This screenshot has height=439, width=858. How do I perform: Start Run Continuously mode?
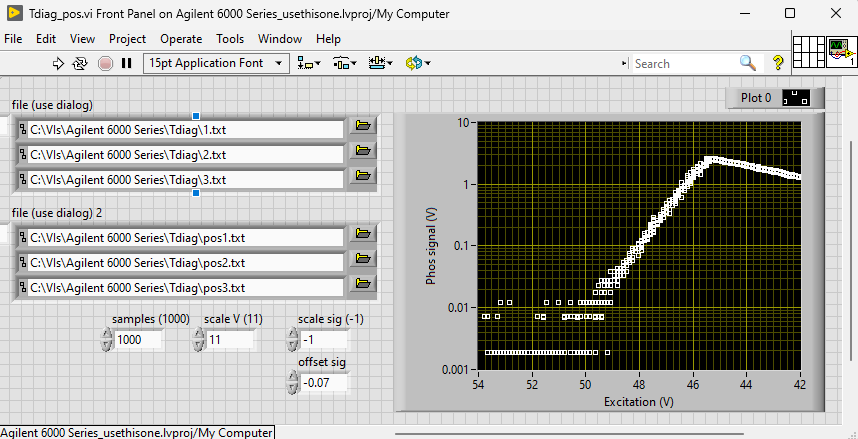click(80, 63)
